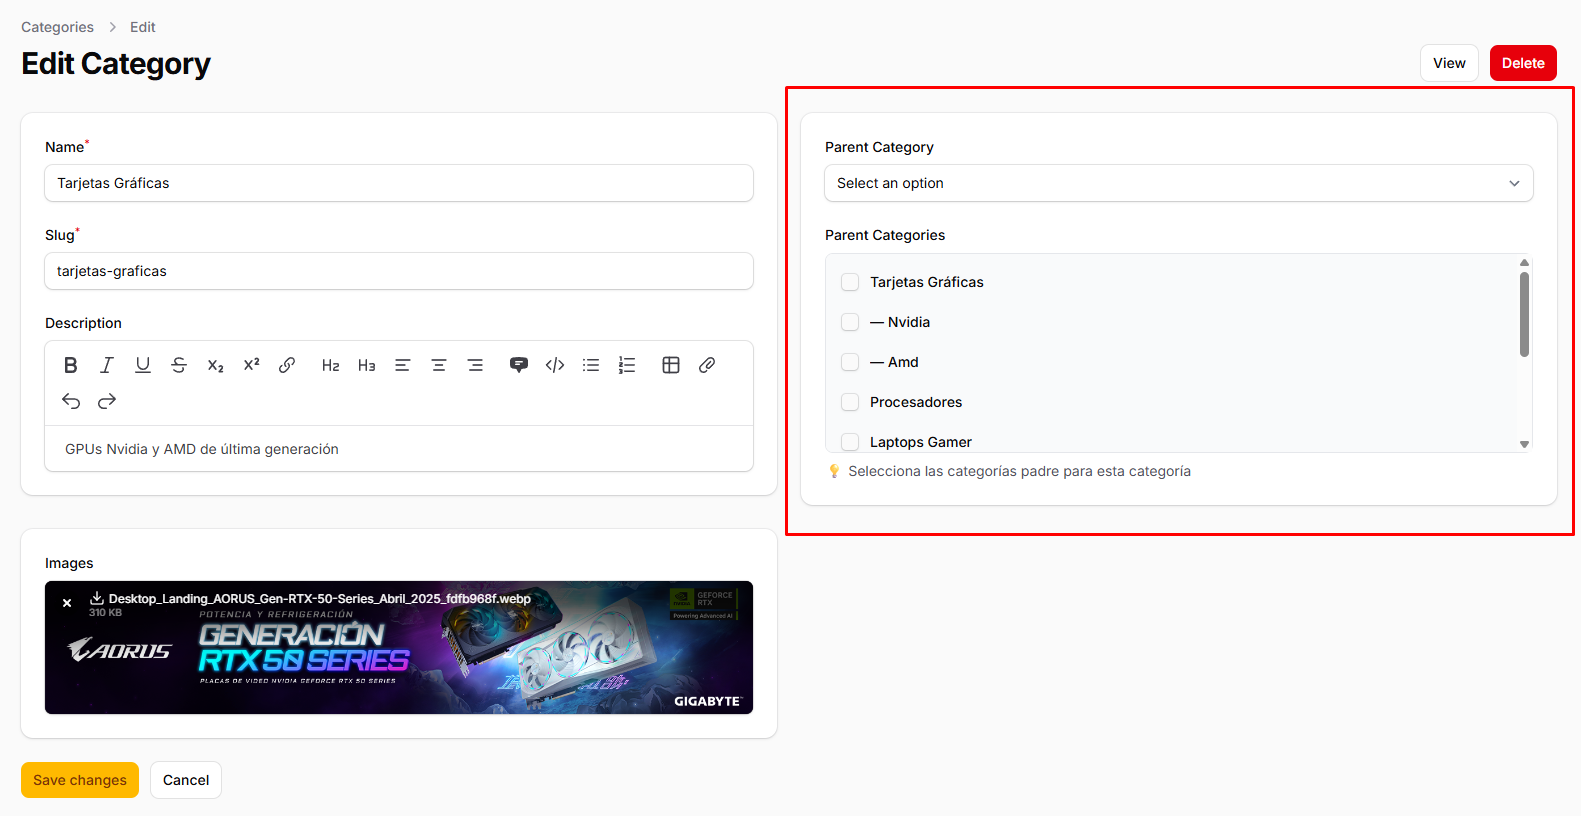The width and height of the screenshot is (1581, 816).
Task: Check the Laptops Gamer checkbox
Action: pos(850,442)
